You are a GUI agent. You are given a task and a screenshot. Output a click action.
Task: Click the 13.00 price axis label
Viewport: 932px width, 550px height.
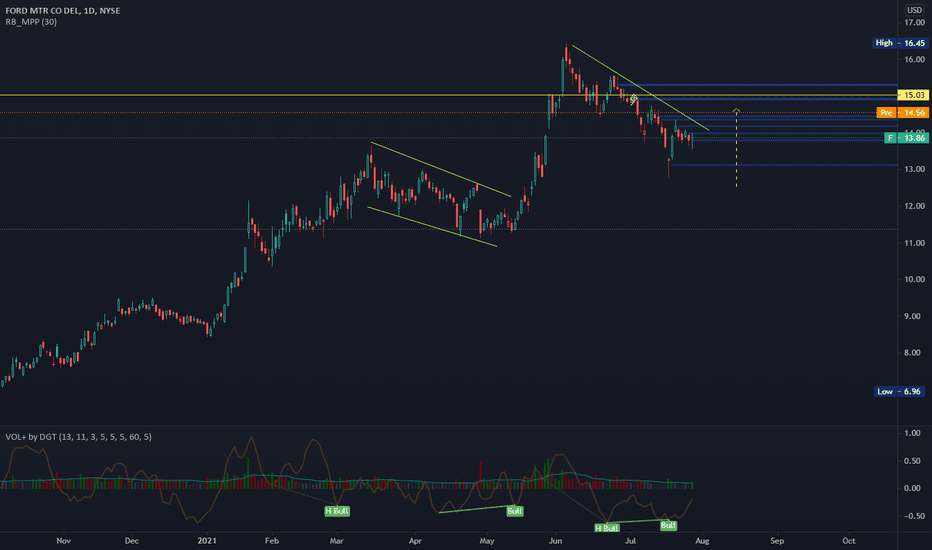tap(914, 169)
